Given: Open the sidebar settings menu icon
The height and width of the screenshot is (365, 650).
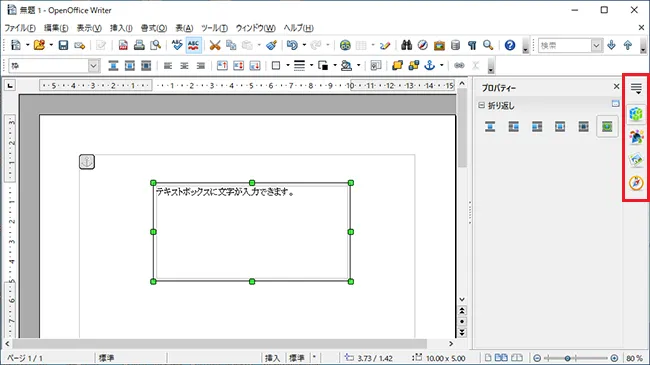Looking at the screenshot, I should coord(636,88).
